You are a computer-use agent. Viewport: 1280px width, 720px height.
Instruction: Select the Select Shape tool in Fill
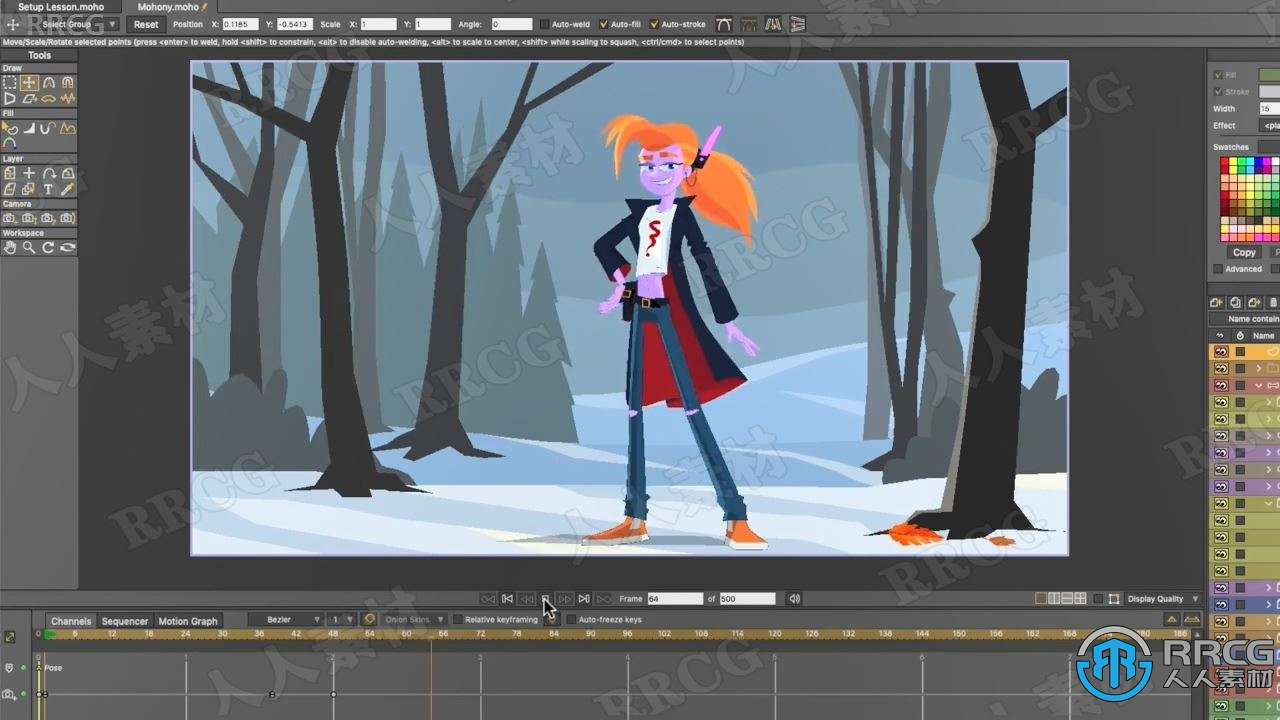click(10, 128)
